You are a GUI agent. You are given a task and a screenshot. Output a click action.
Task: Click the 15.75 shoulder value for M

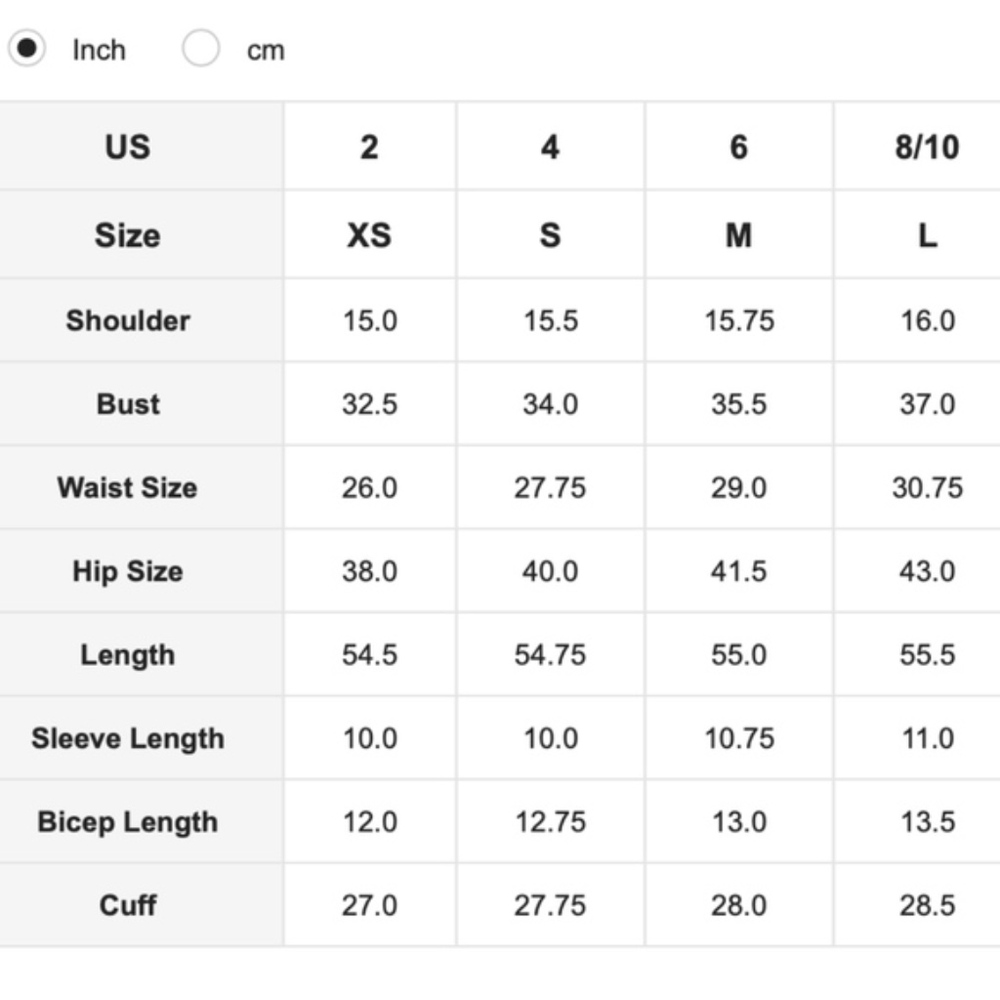coord(739,320)
